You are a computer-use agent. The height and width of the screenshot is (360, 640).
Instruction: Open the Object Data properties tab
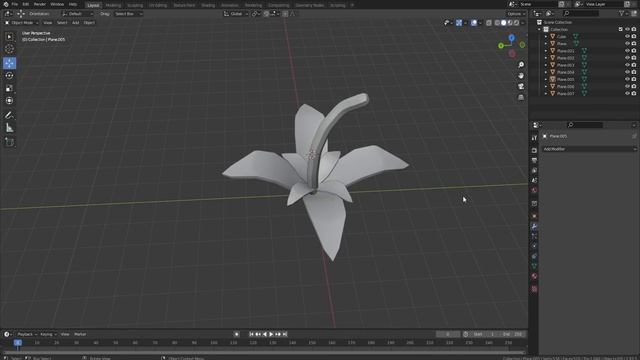pos(534,266)
